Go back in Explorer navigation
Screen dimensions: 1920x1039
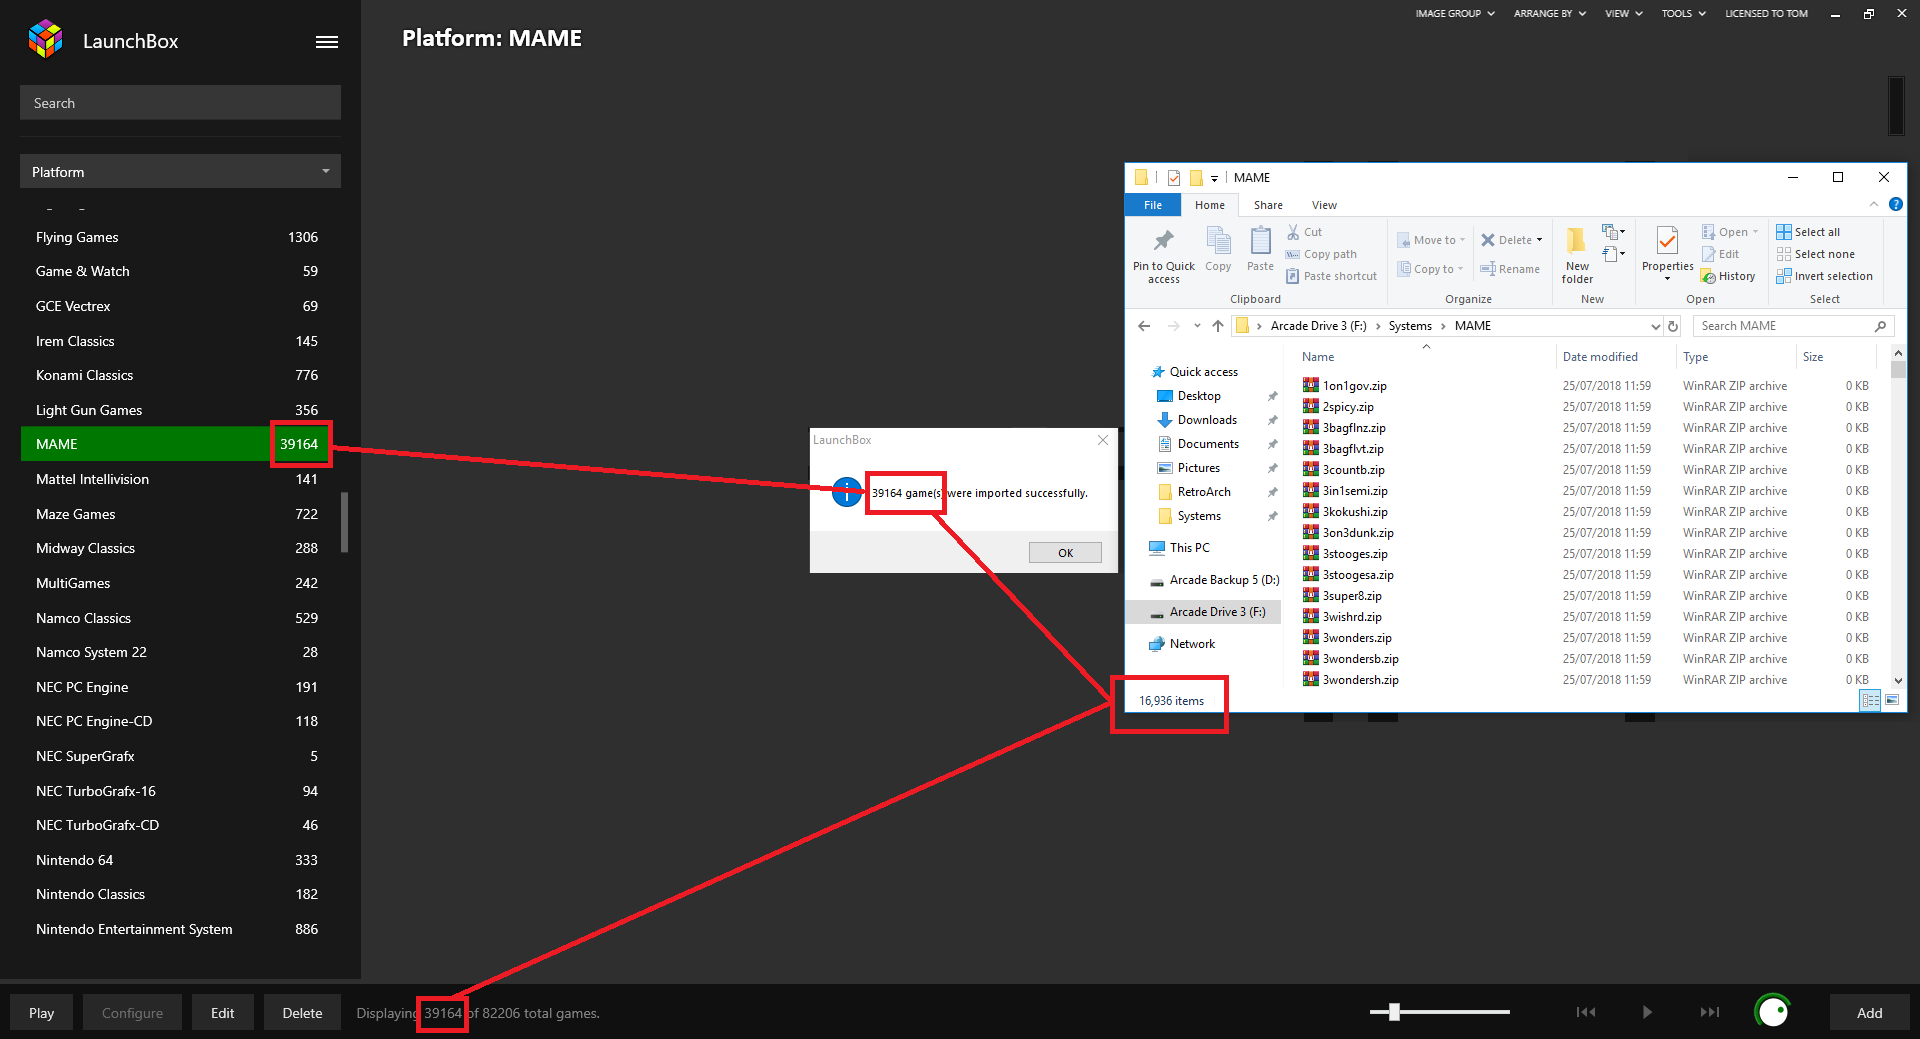pyautogui.click(x=1144, y=326)
